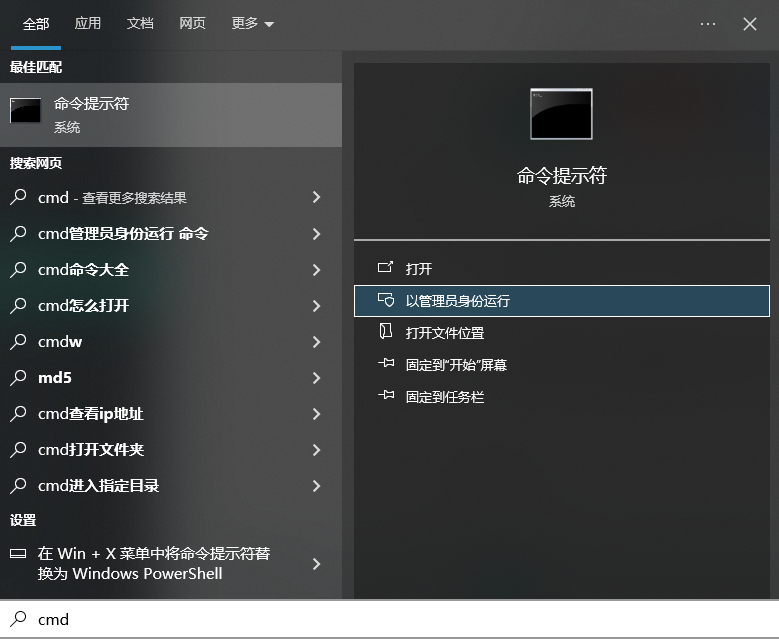Open suggestion cmdw
Screen dimensions: 779x639
pos(171,342)
